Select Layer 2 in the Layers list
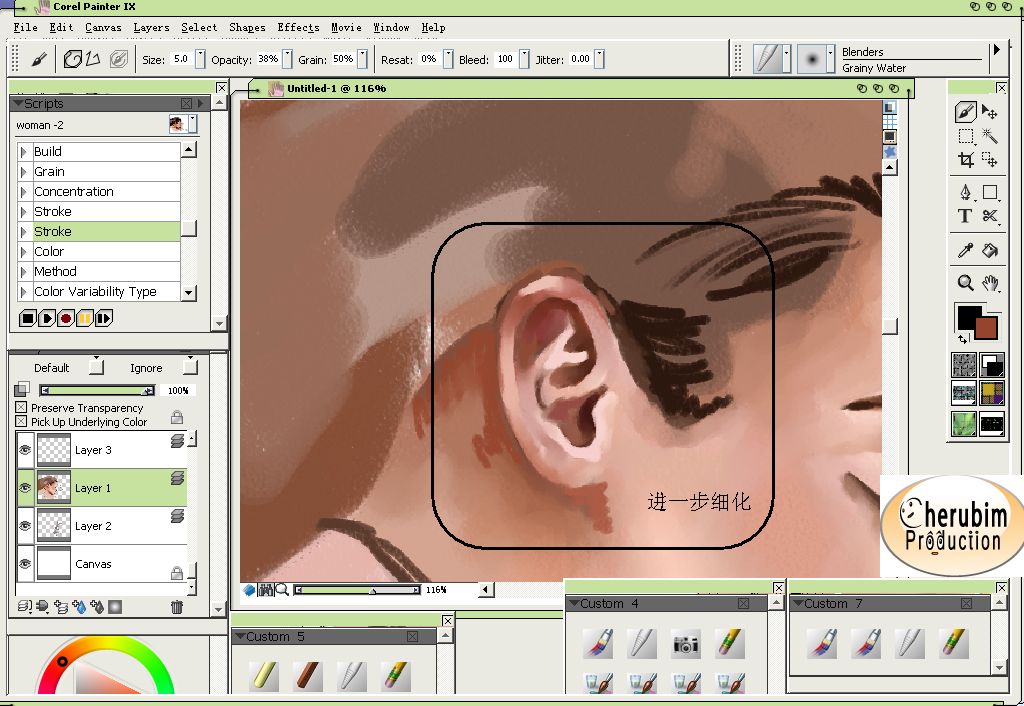This screenshot has height=706, width=1024. [101, 526]
